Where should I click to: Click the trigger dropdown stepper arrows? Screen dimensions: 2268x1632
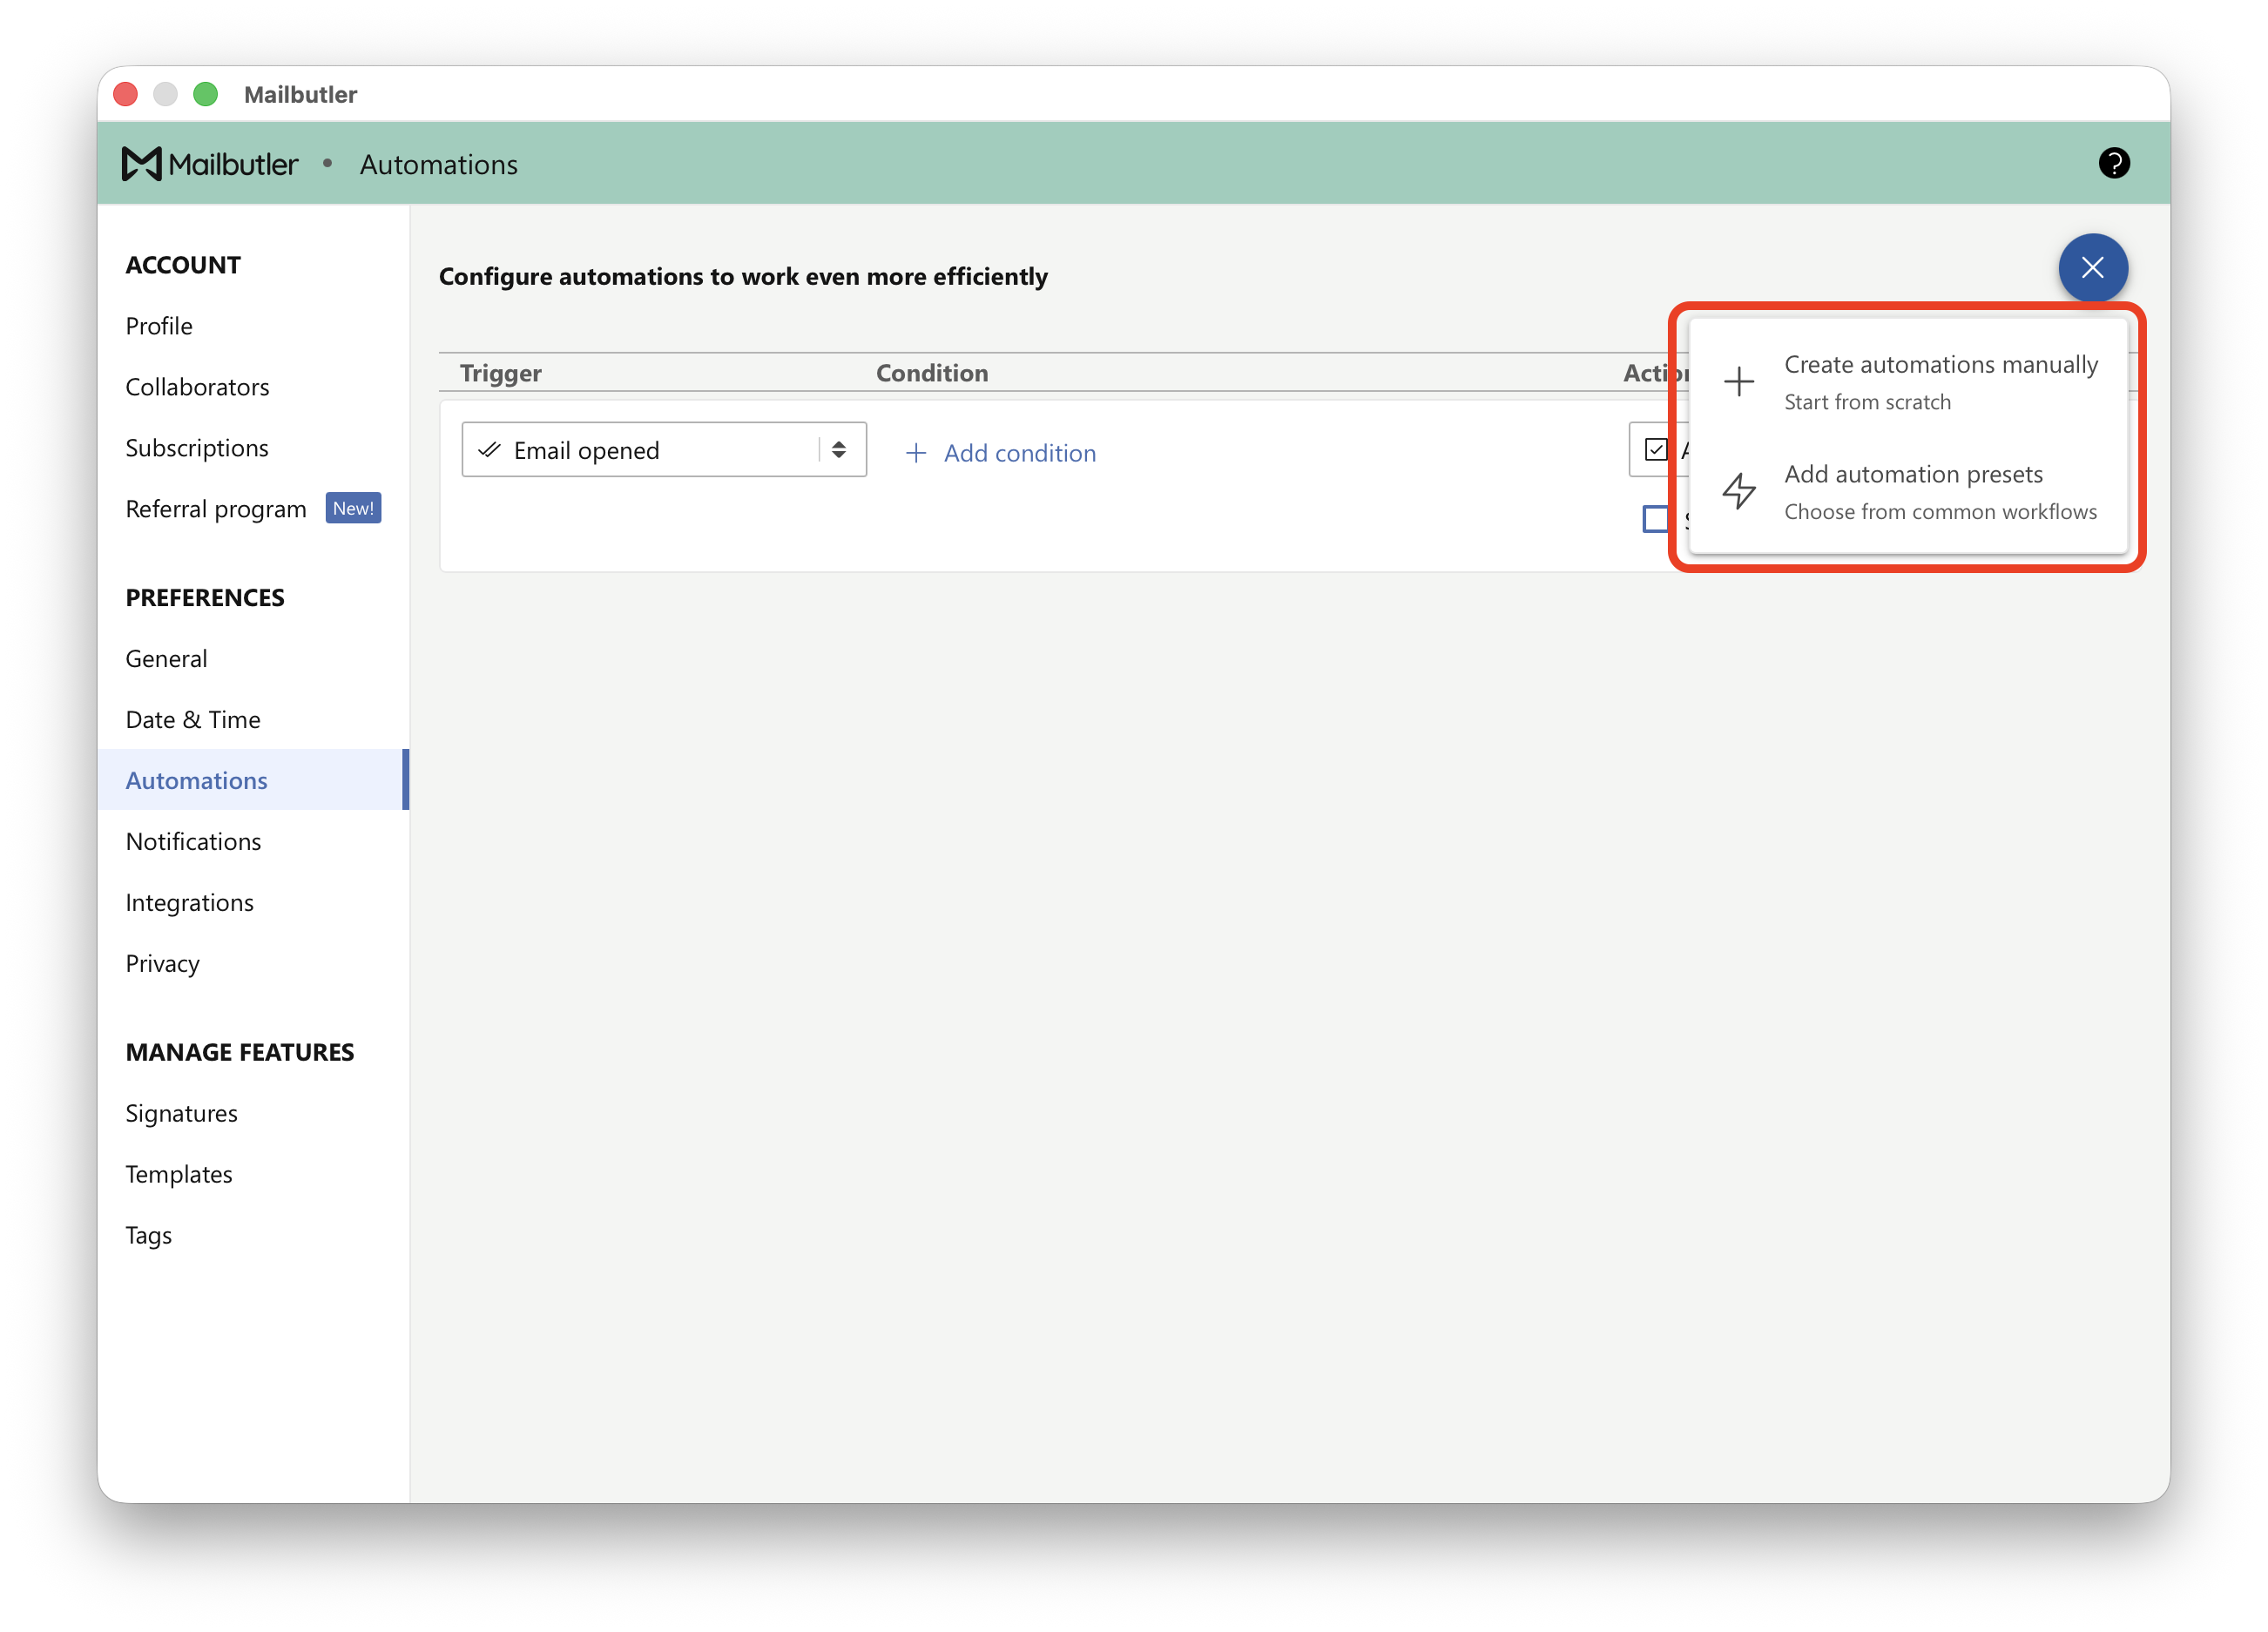pyautogui.click(x=839, y=450)
